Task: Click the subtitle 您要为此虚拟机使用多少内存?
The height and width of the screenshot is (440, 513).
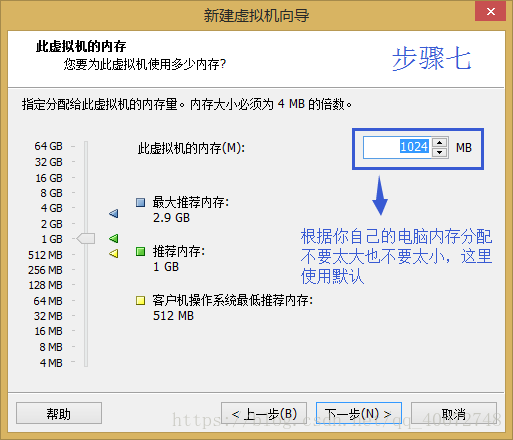Action: pyautogui.click(x=145, y=64)
